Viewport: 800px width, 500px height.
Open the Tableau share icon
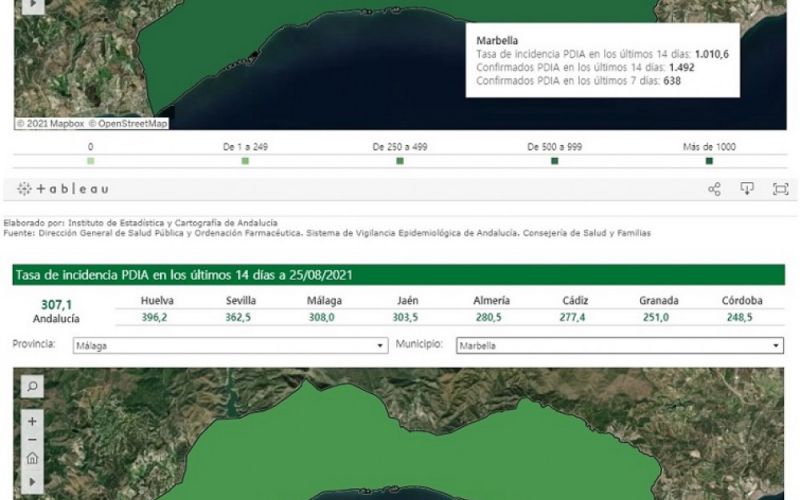(x=714, y=189)
